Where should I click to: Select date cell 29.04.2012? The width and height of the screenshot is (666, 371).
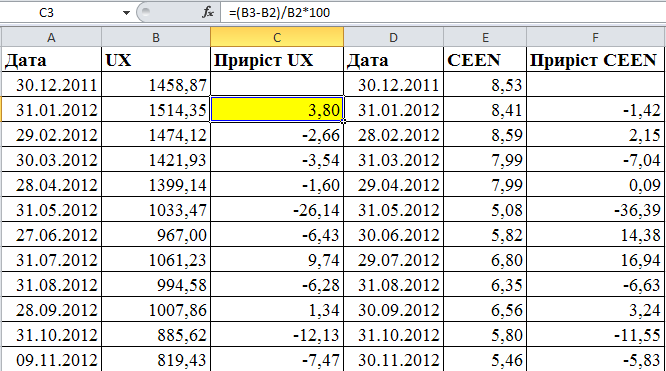coord(393,185)
